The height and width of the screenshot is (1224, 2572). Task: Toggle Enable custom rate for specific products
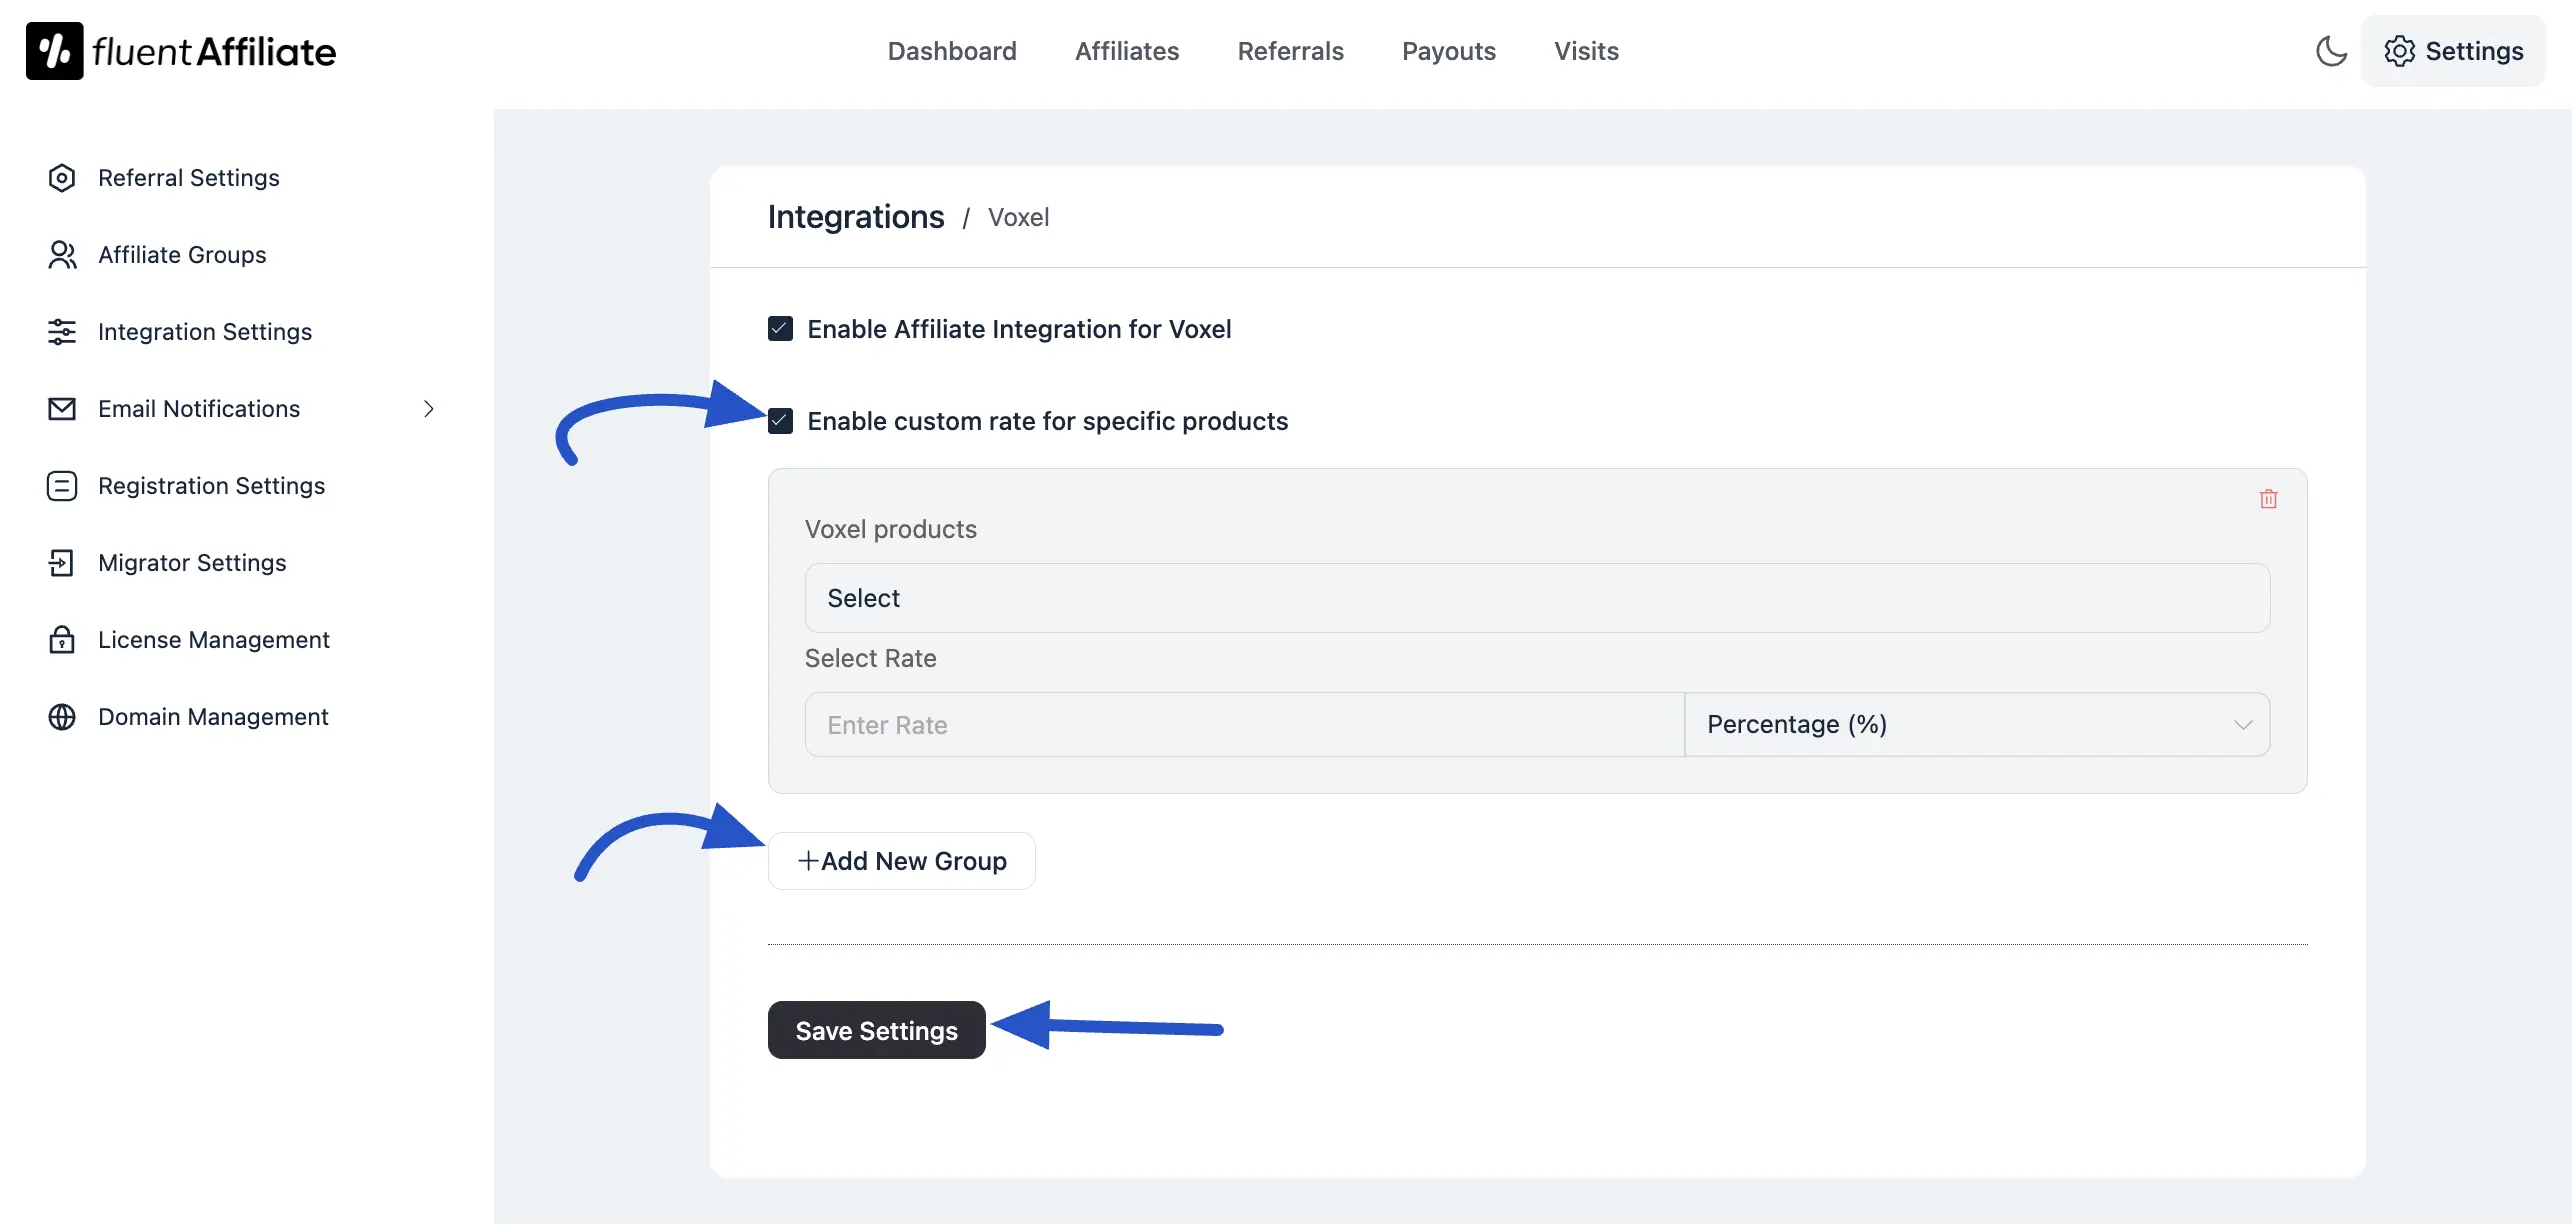780,421
